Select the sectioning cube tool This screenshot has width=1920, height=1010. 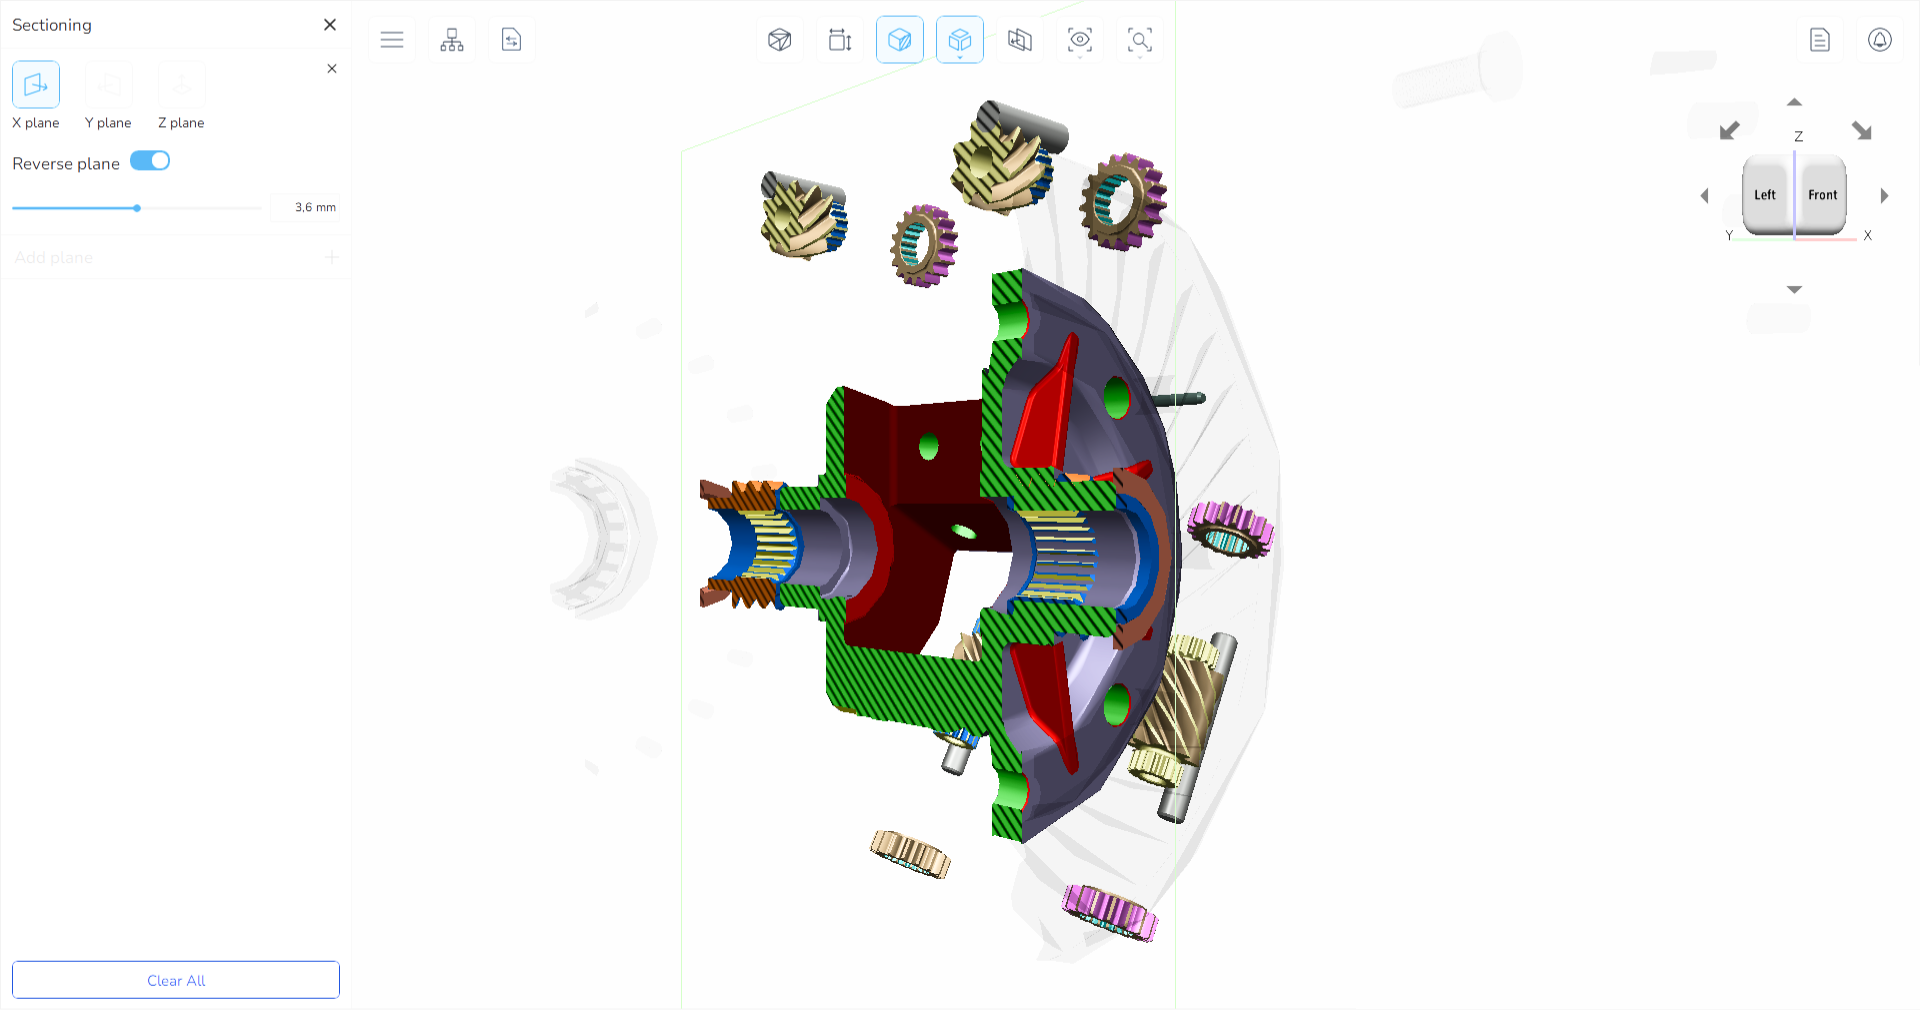point(900,40)
